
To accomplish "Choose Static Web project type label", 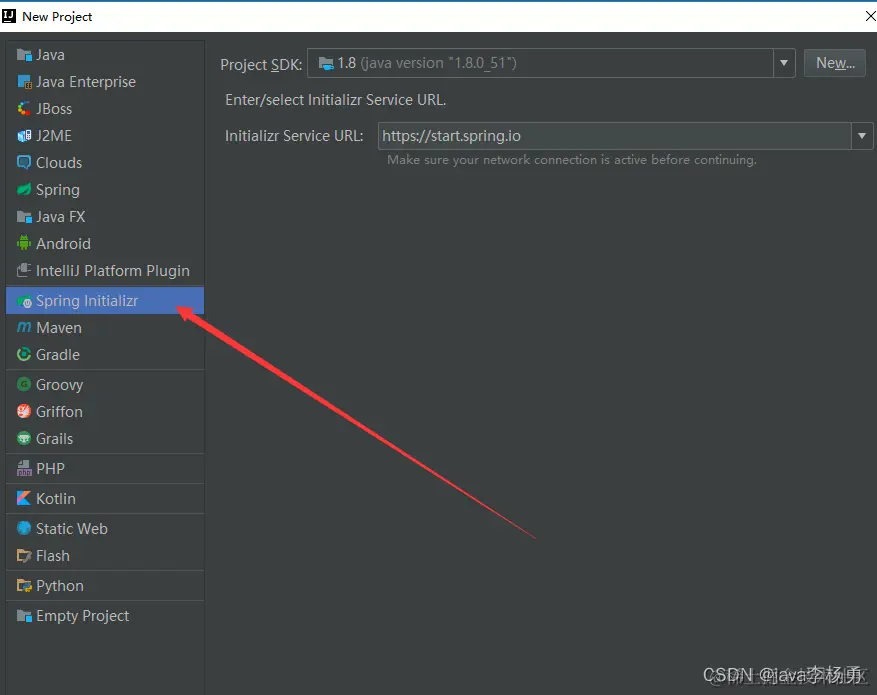I will 72,528.
